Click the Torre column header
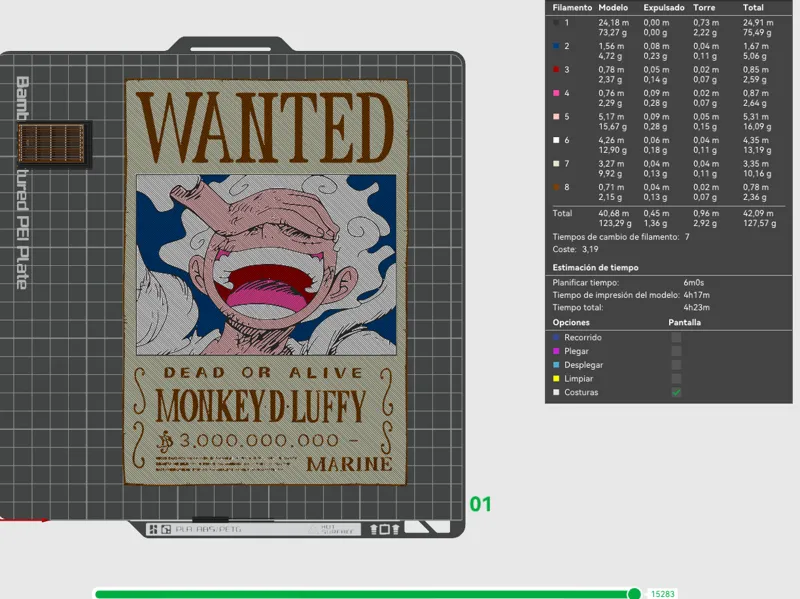The width and height of the screenshot is (800, 599). pyautogui.click(x=704, y=8)
